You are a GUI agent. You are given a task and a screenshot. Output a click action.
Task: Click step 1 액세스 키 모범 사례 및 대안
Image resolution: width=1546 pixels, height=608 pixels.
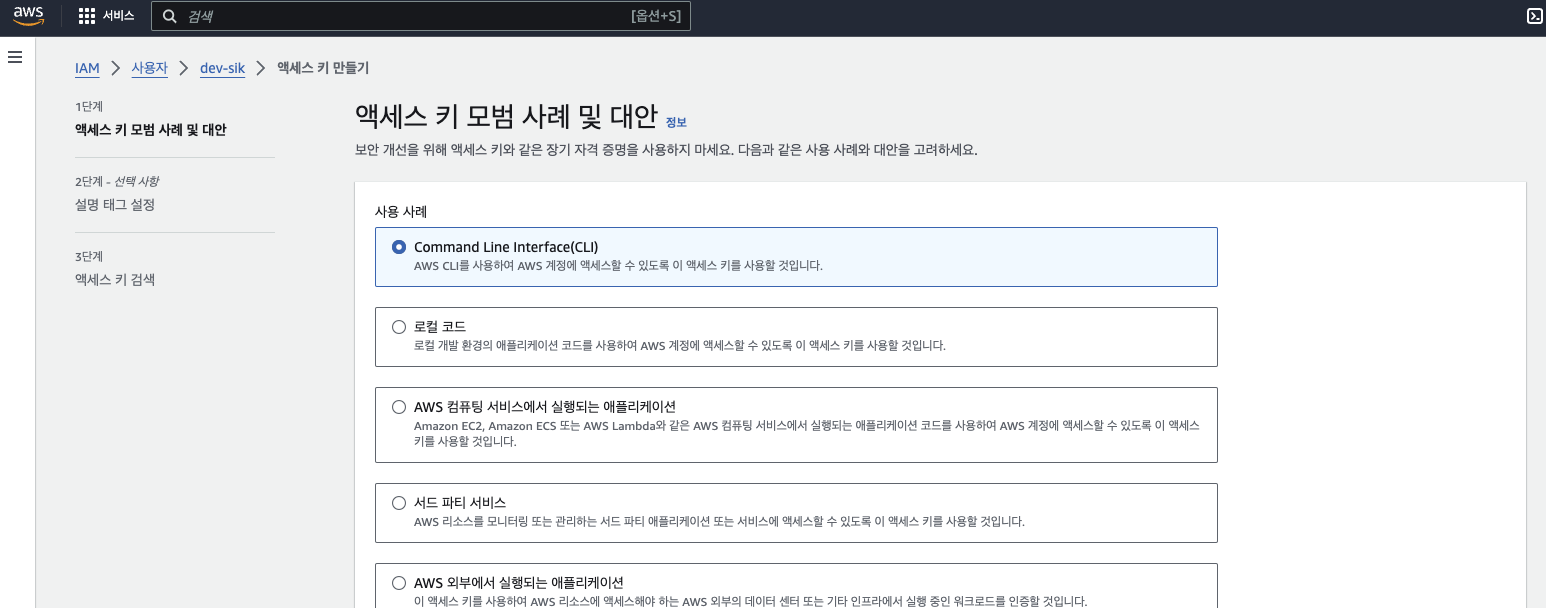151,130
